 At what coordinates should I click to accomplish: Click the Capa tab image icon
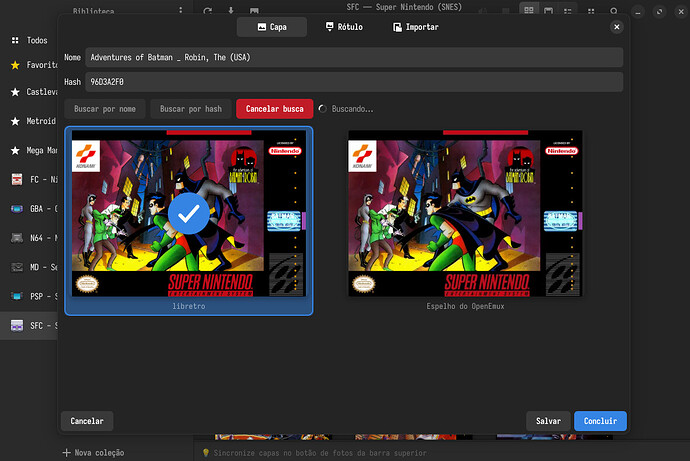point(262,27)
